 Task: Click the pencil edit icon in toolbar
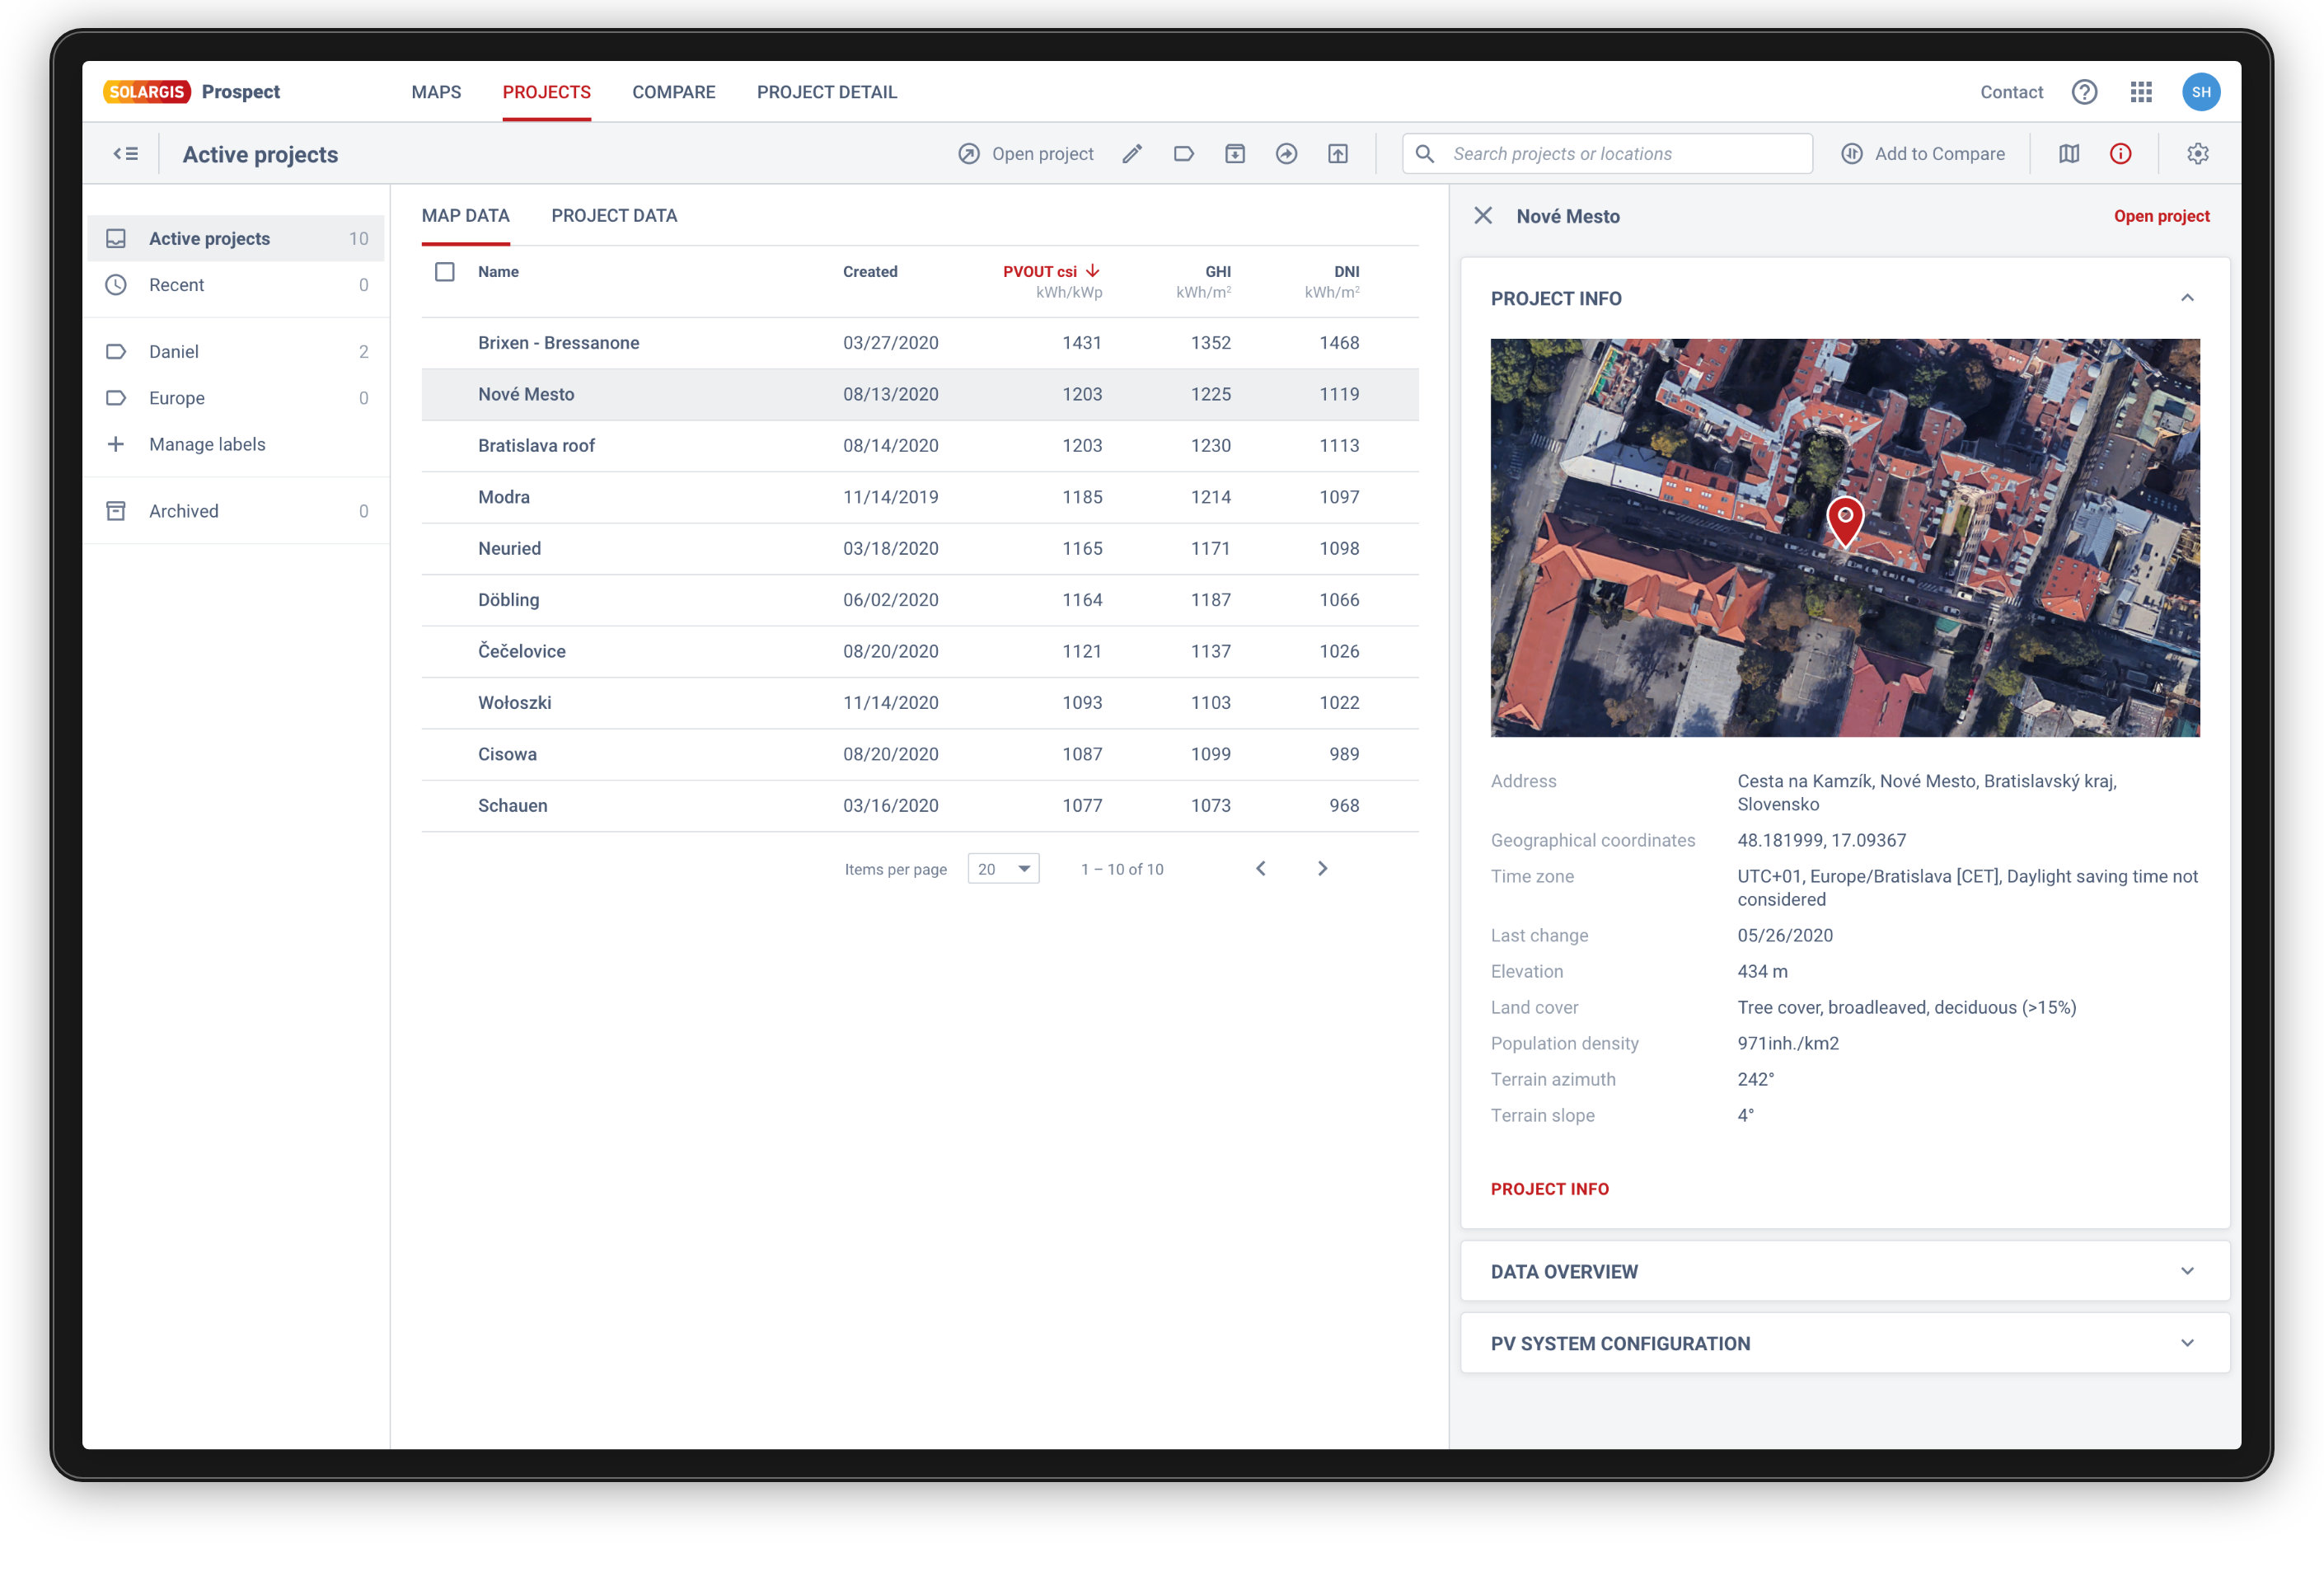click(x=1132, y=154)
